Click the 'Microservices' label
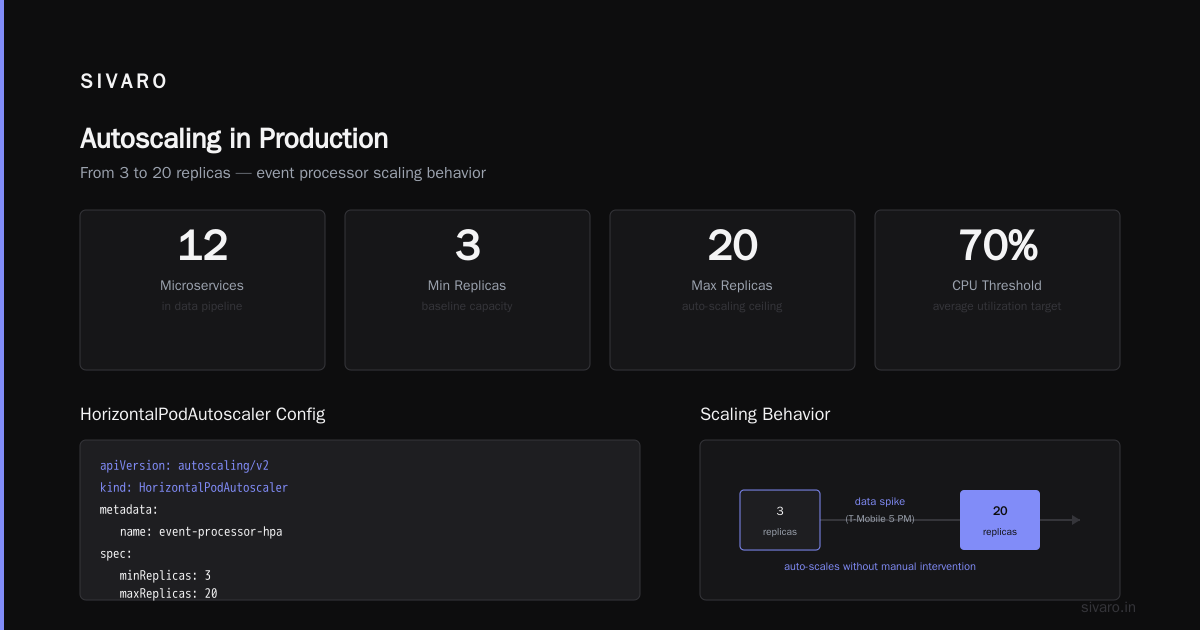This screenshot has height=630, width=1200. coord(202,286)
